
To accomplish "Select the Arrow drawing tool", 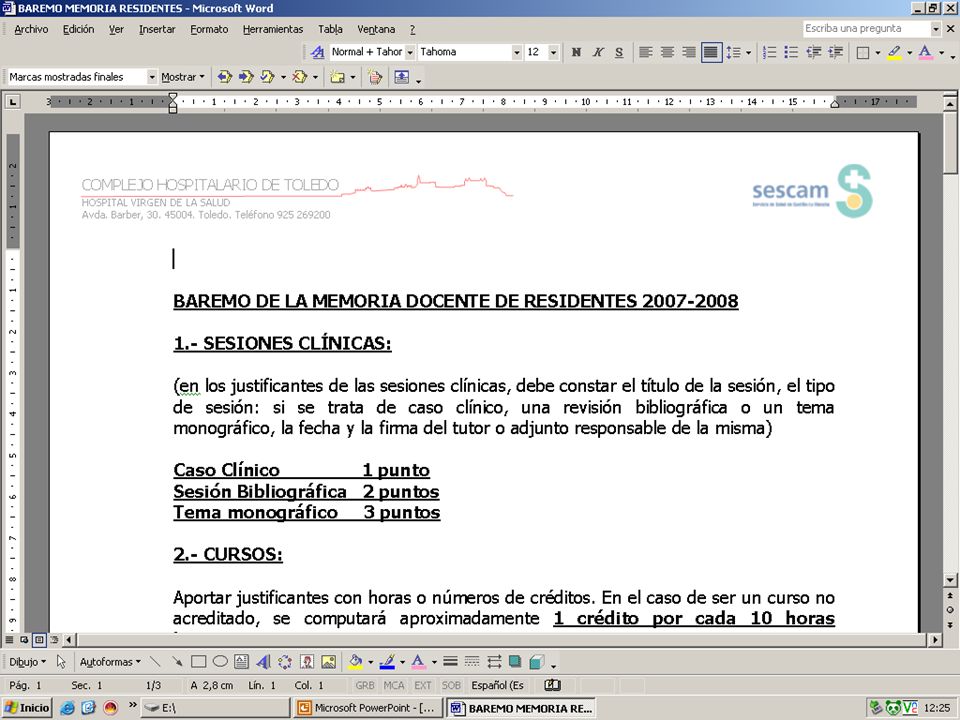I will click(177, 662).
